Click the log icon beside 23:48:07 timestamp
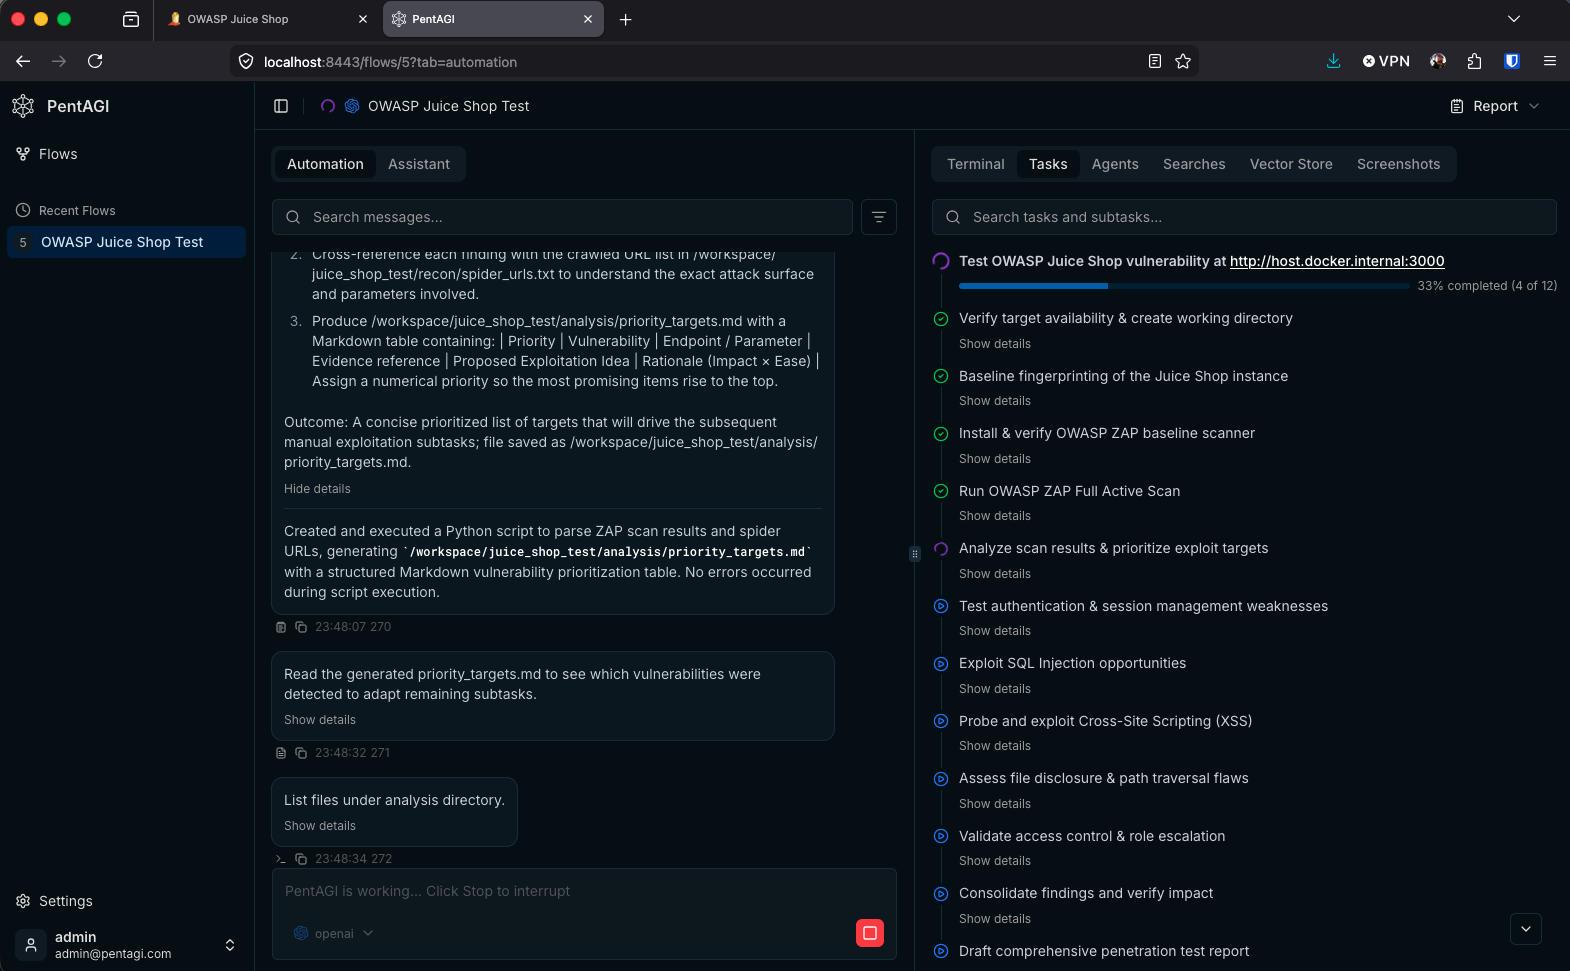 (281, 627)
